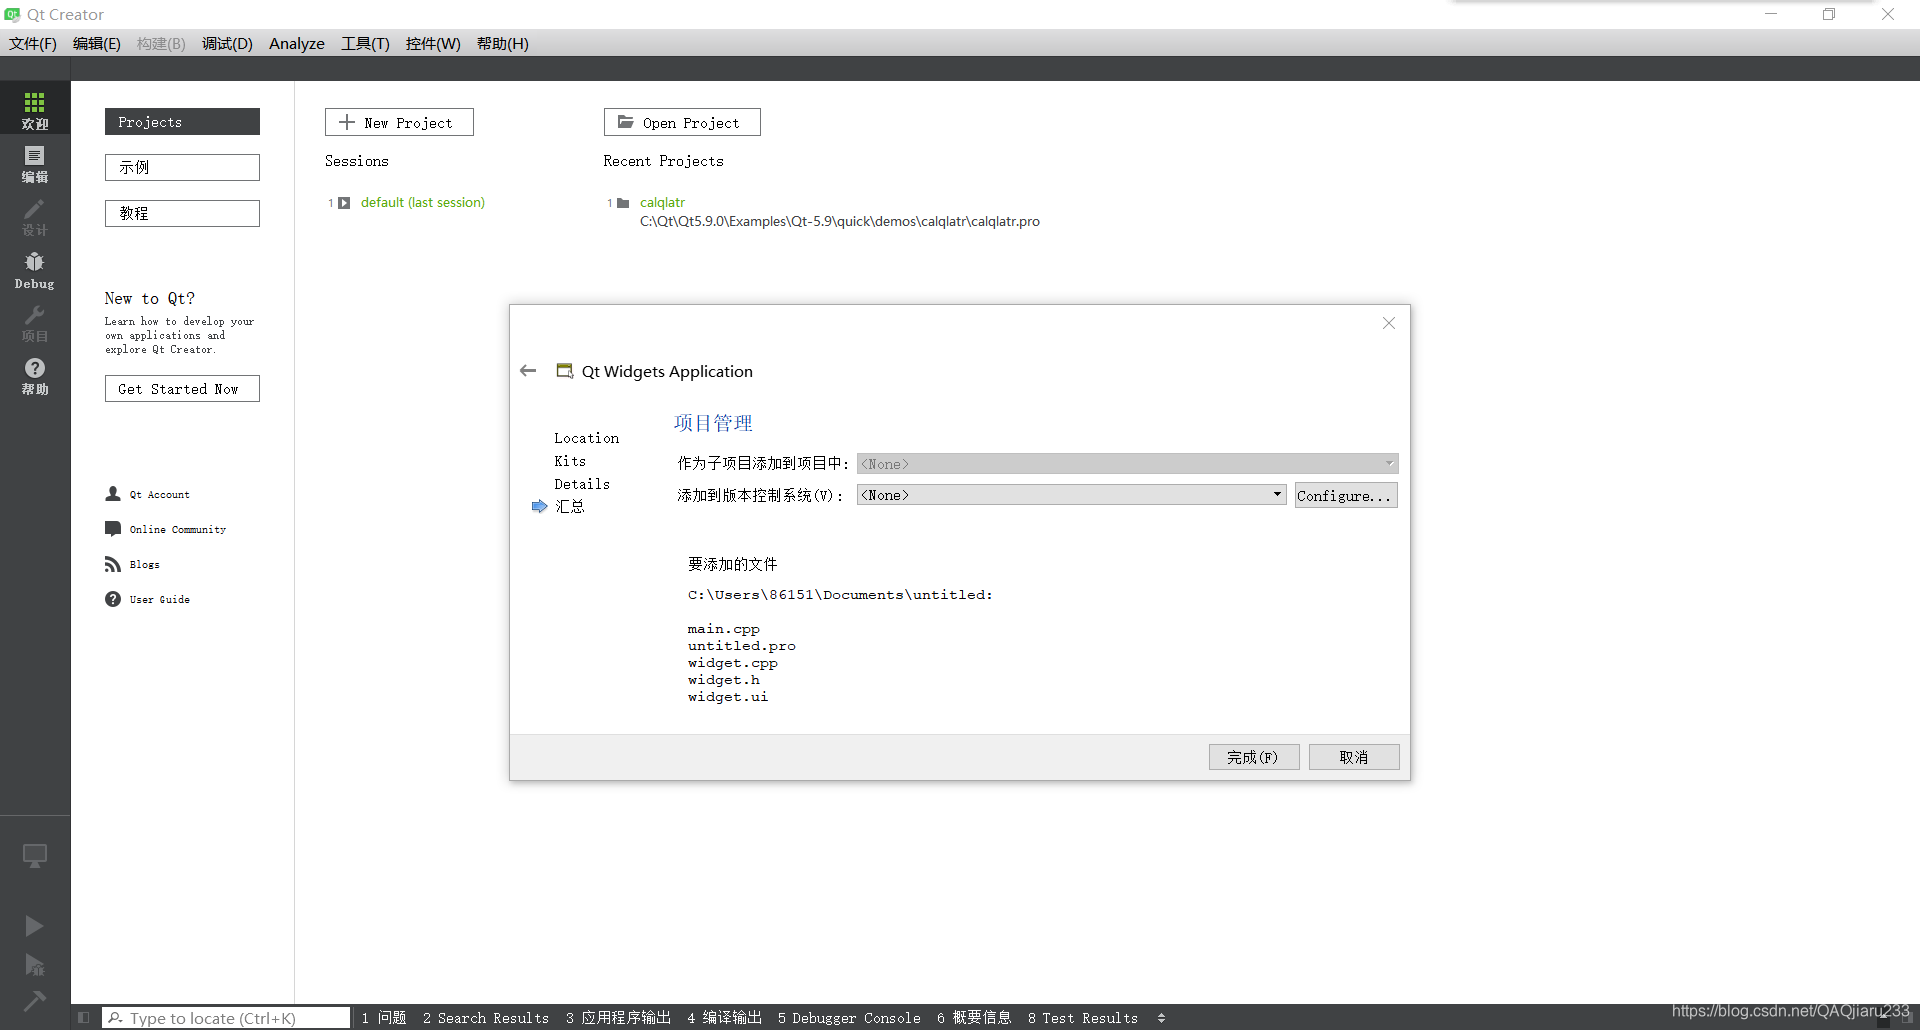1920x1030 pixels.
Task: Close the Qt Widgets Application dialog
Action: 1389,323
